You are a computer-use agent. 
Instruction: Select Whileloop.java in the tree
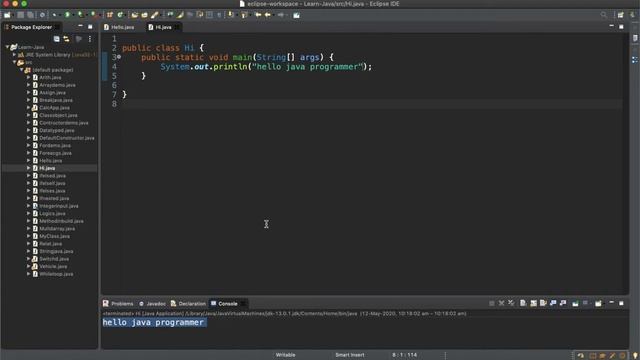pos(56,274)
